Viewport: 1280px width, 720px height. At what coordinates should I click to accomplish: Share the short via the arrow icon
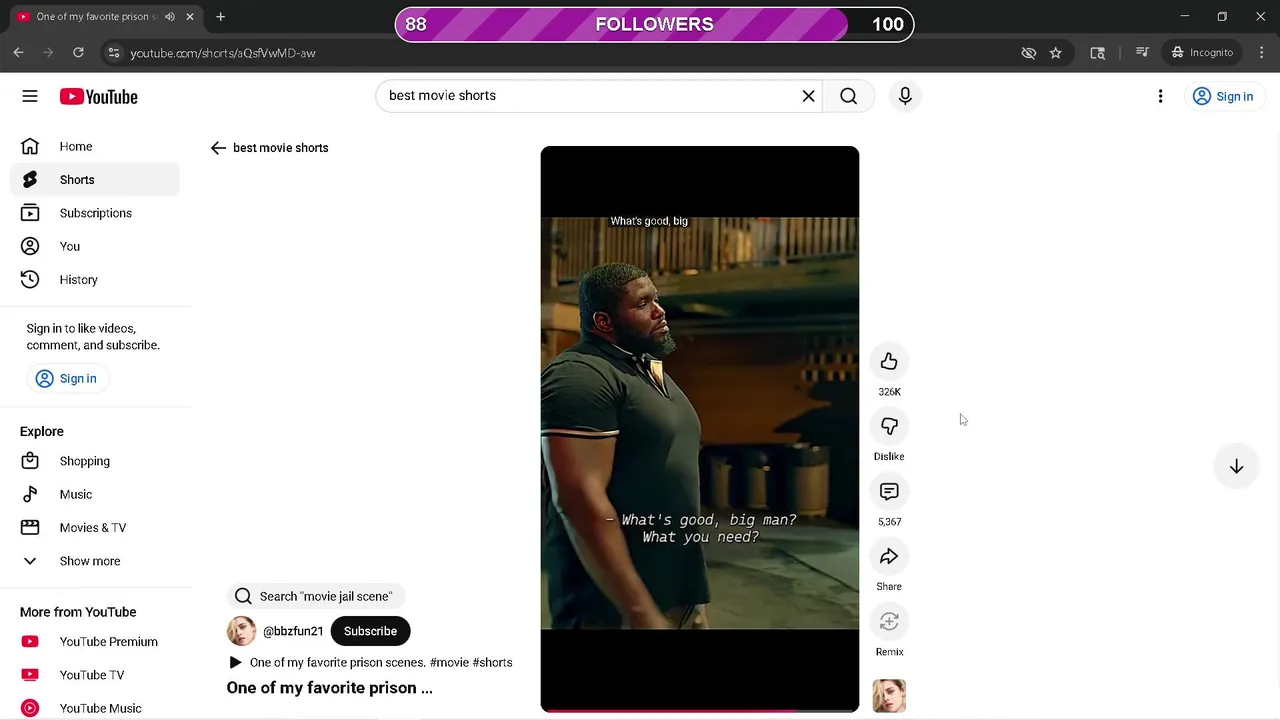tap(889, 556)
